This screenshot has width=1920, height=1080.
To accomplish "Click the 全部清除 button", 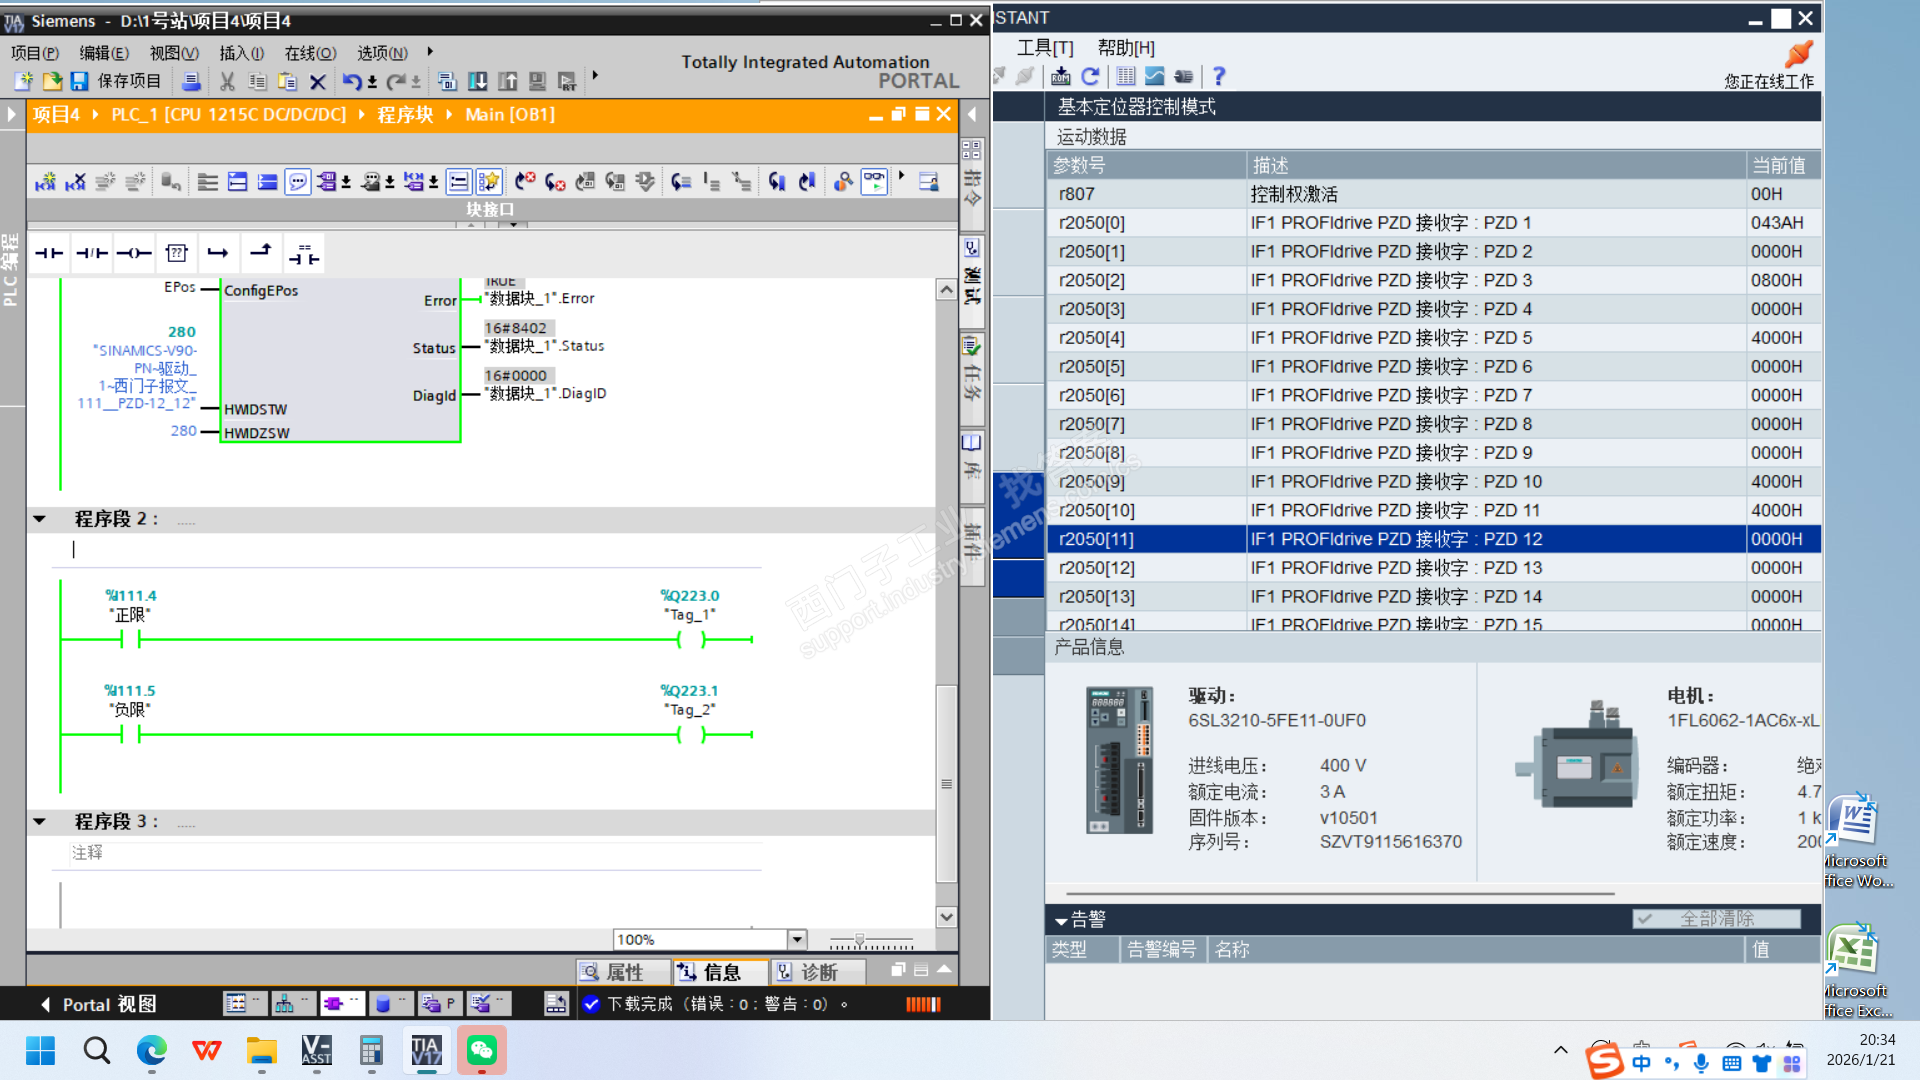I will tap(1716, 918).
